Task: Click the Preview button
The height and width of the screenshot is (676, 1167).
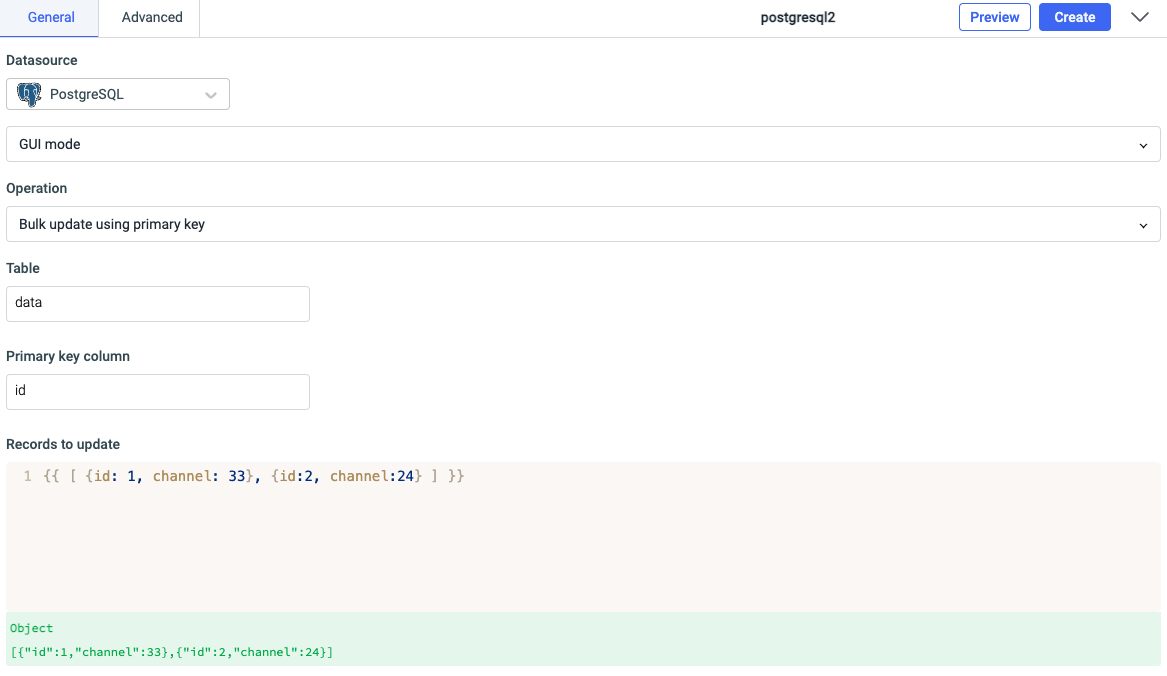Action: coord(994,17)
